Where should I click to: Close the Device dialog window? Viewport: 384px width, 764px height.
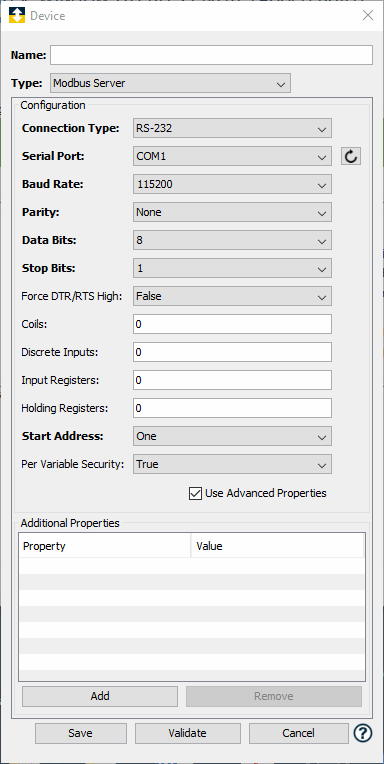click(368, 15)
